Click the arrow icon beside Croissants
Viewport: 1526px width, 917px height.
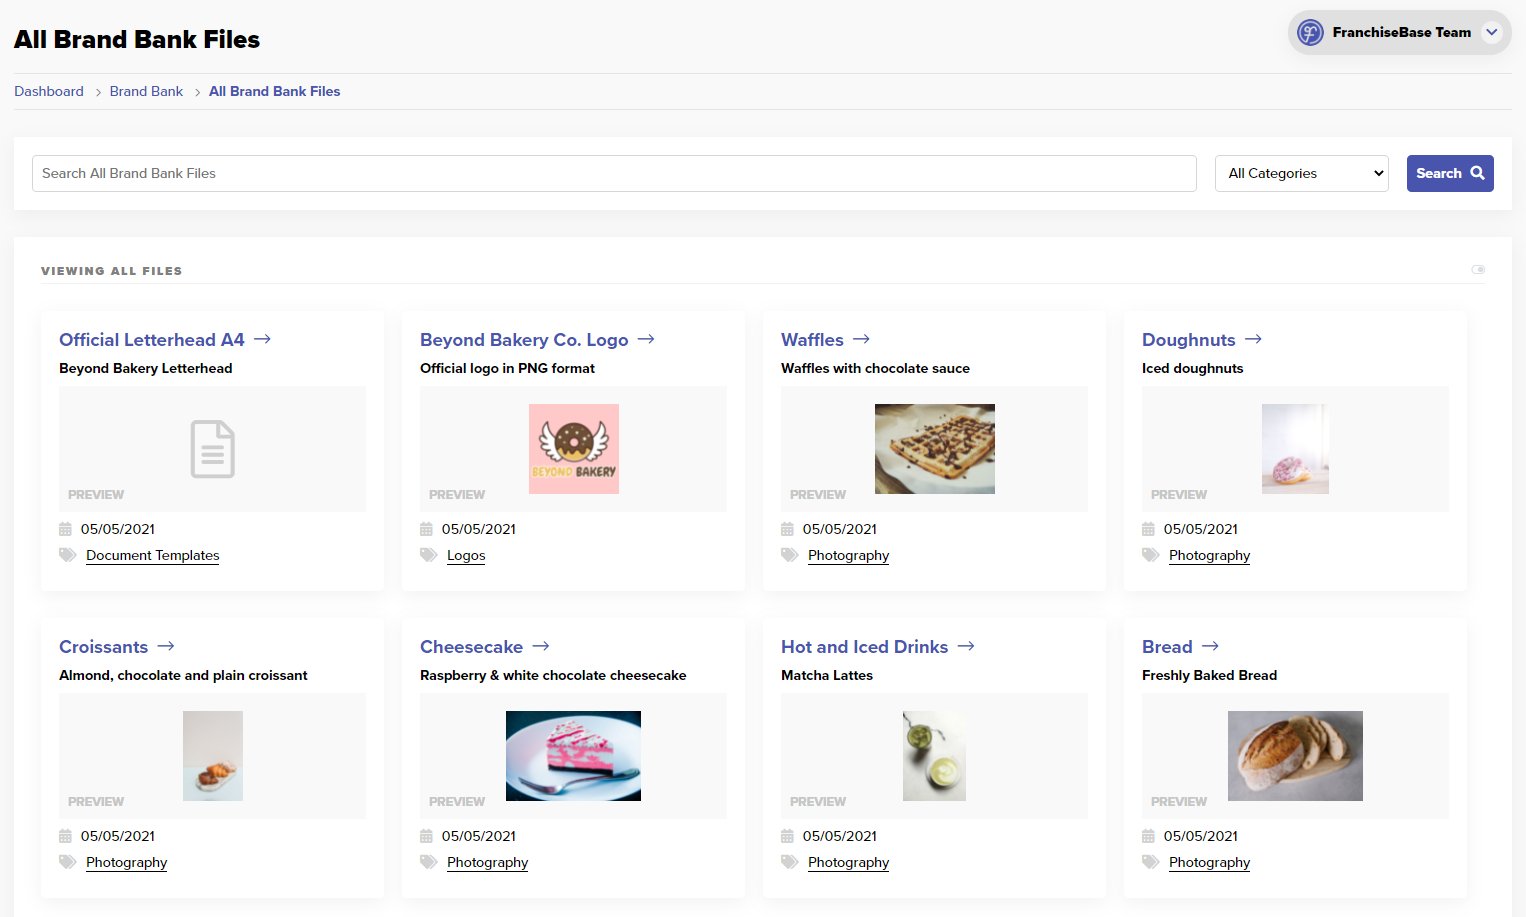tap(166, 647)
